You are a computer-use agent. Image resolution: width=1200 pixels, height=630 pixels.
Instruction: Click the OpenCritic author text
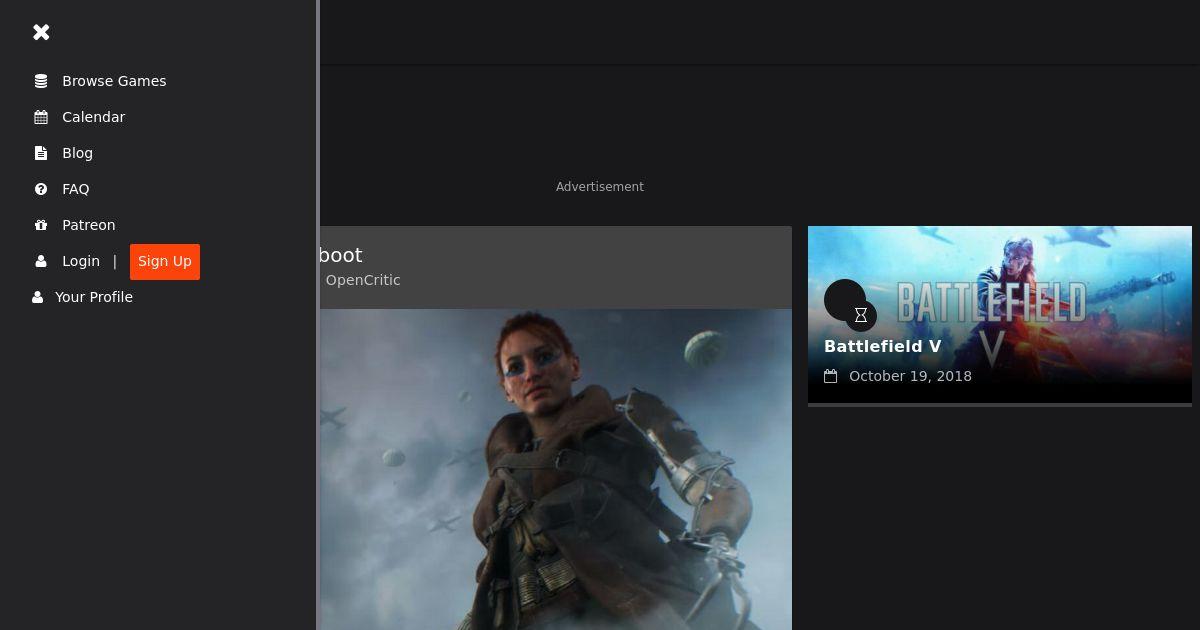(363, 280)
